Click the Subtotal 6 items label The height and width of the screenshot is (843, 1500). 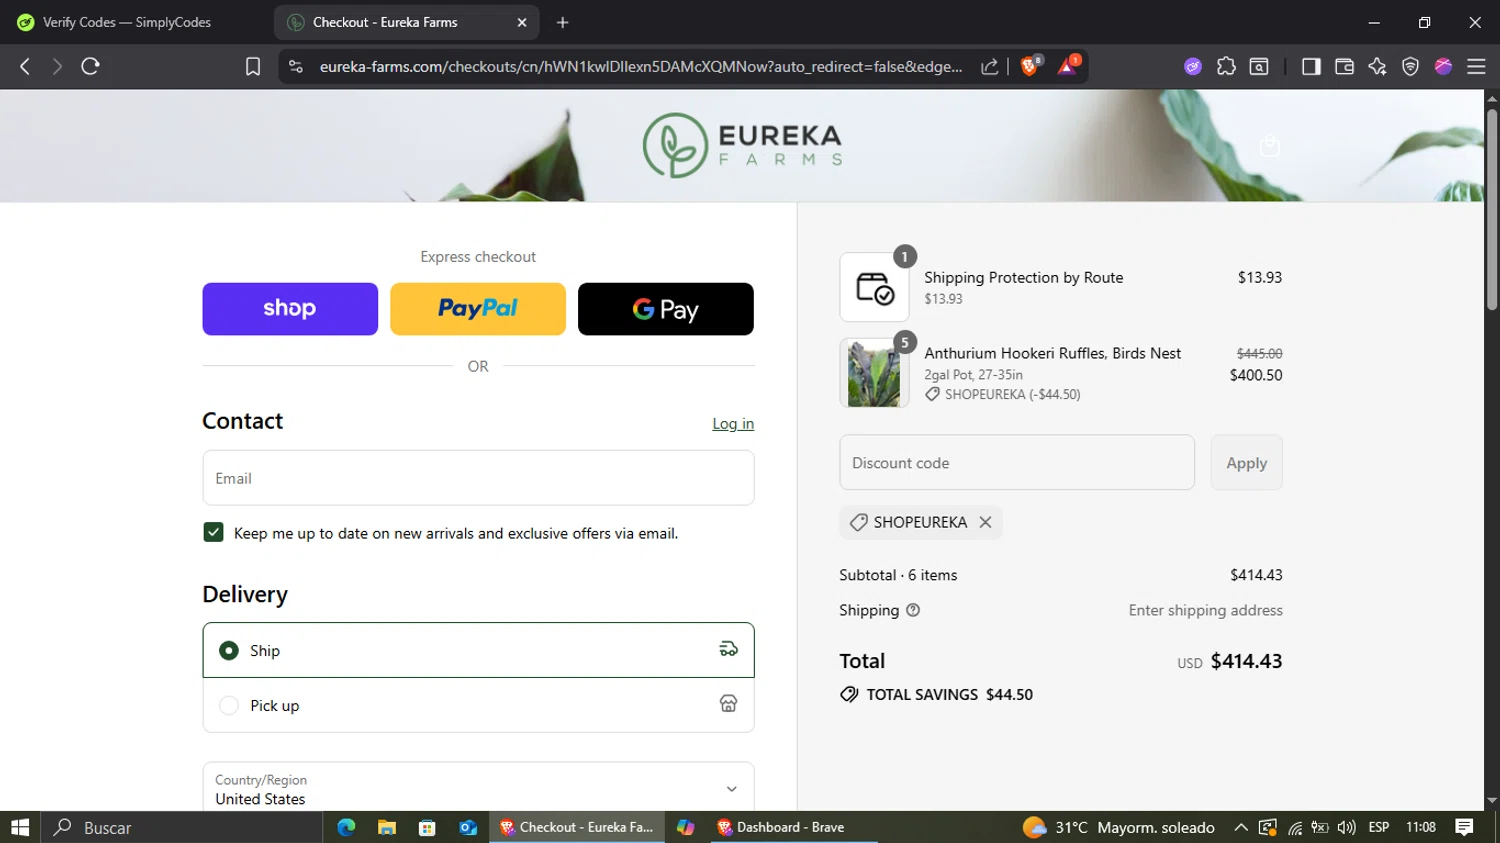[x=898, y=575]
